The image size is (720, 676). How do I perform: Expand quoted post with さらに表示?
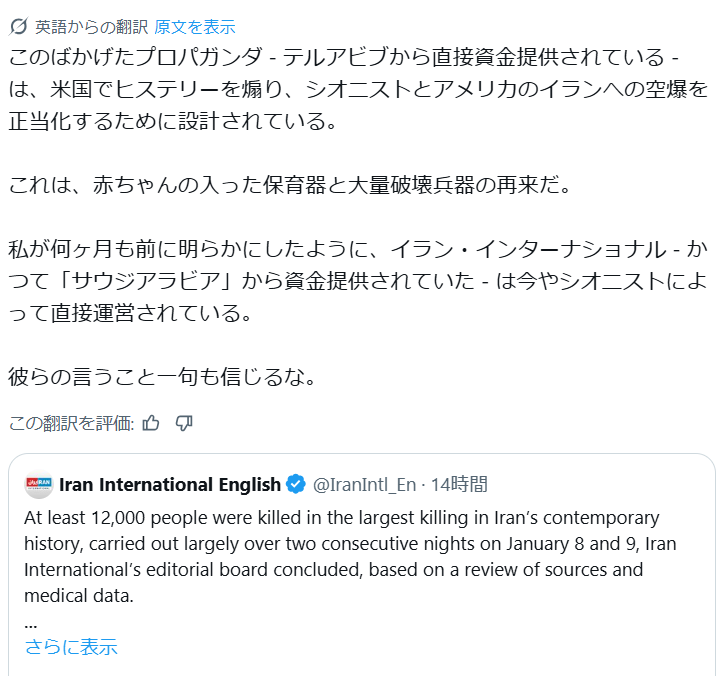(71, 647)
